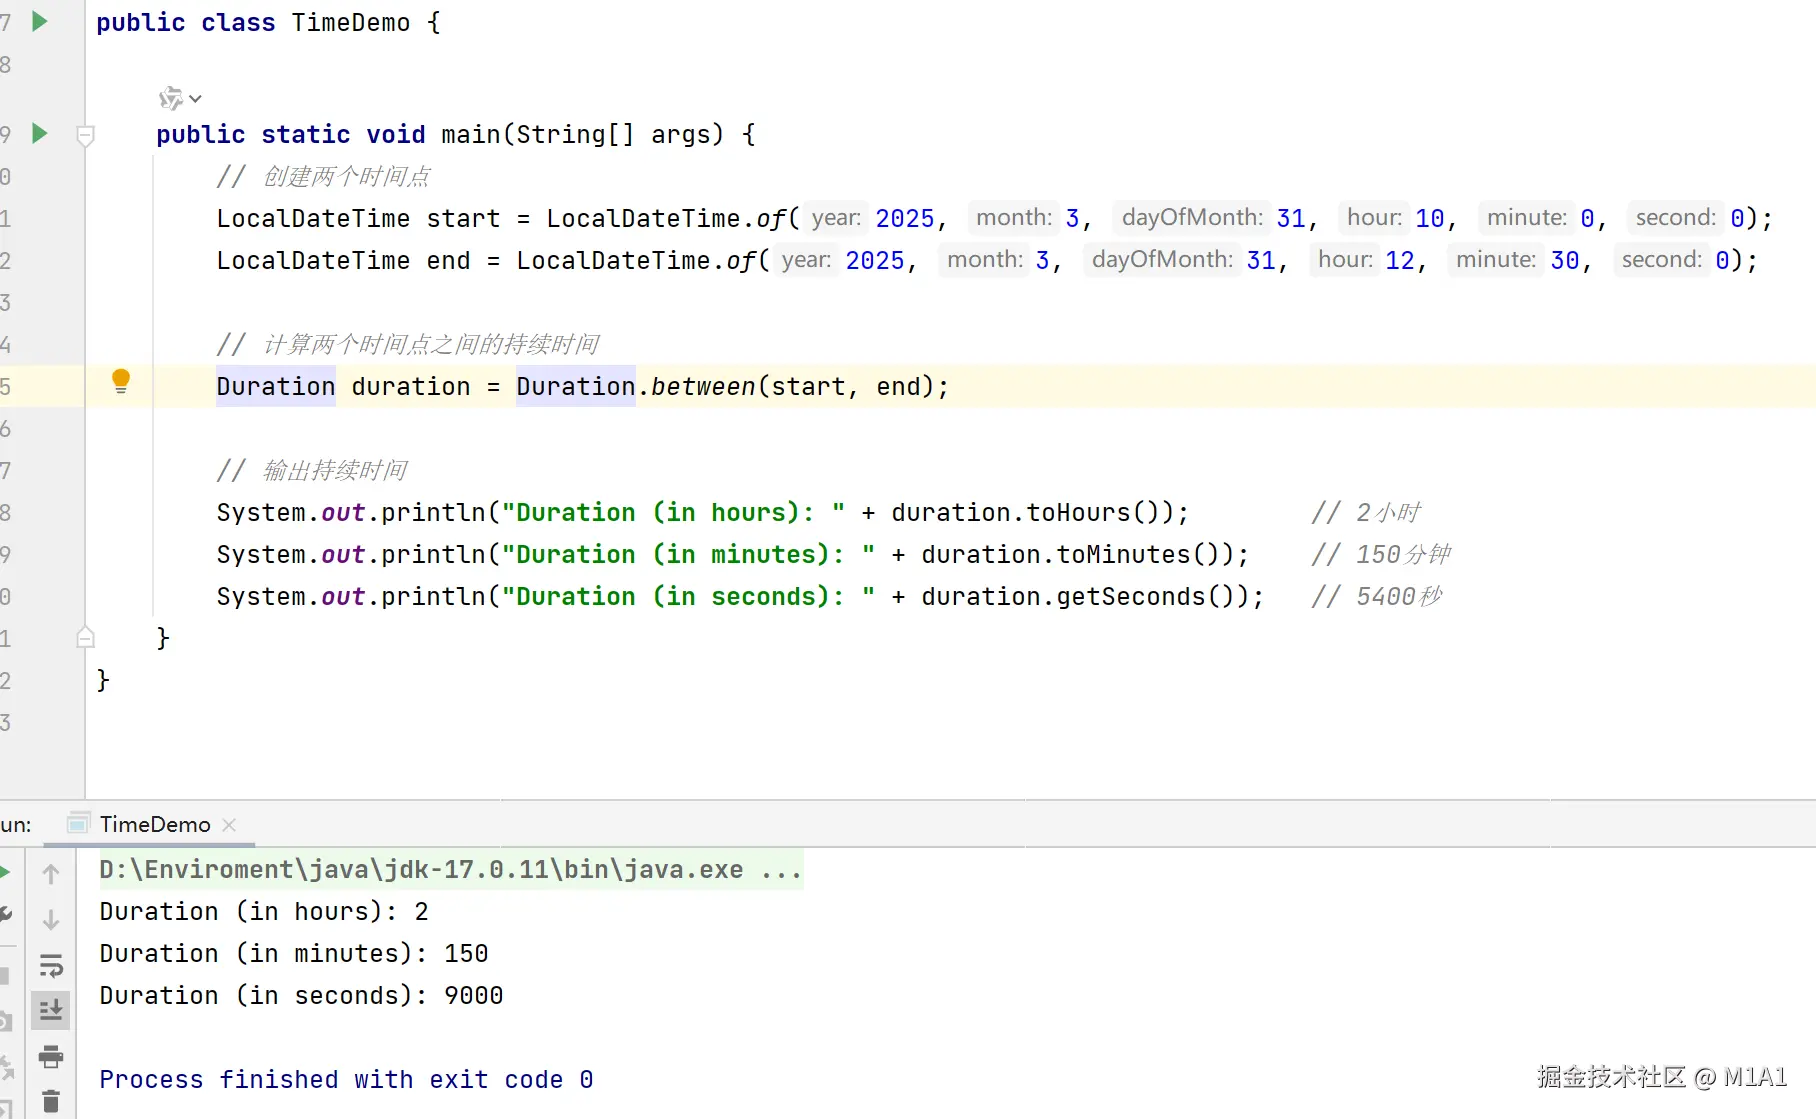Image resolution: width=1816 pixels, height=1119 pixels.
Task: Click the run gutter arrow beside main method
Action: point(40,133)
